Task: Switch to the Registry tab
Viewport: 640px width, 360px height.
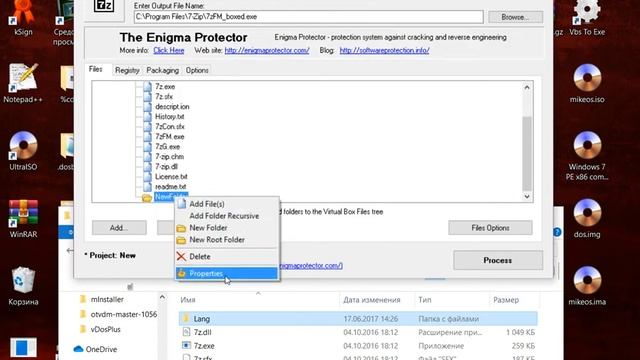Action: (127, 70)
